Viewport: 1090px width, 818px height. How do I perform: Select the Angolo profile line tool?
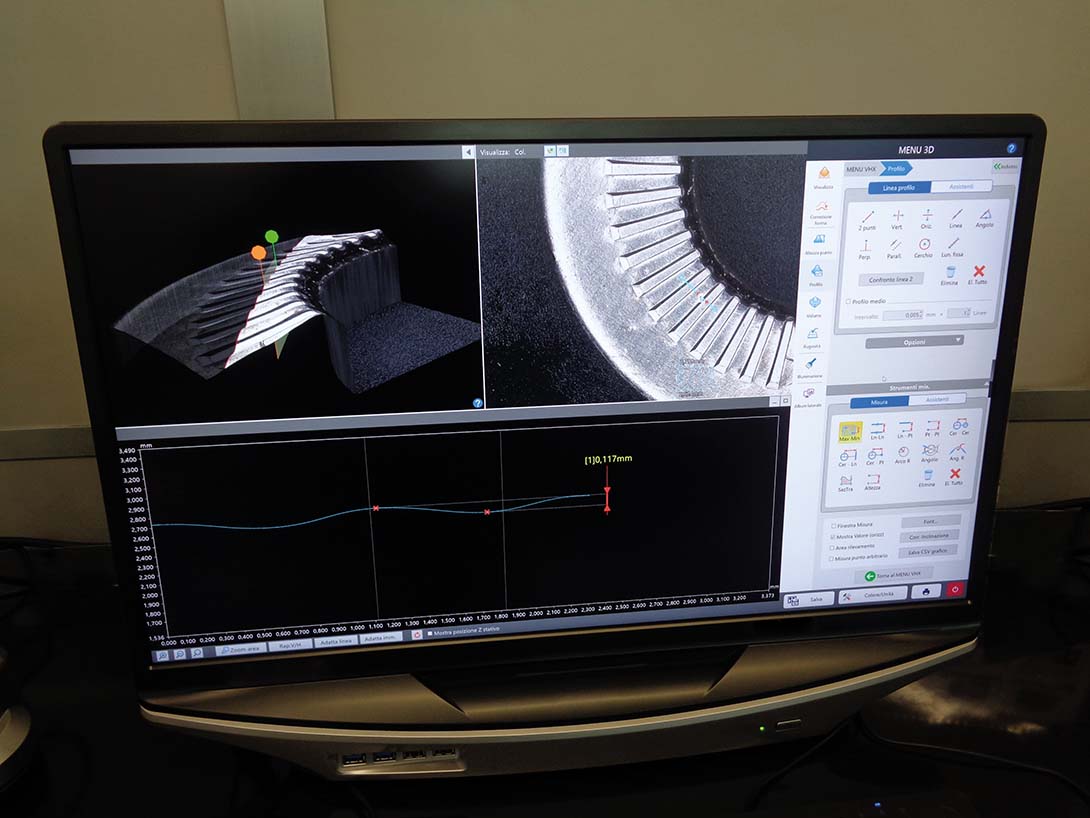pos(985,218)
